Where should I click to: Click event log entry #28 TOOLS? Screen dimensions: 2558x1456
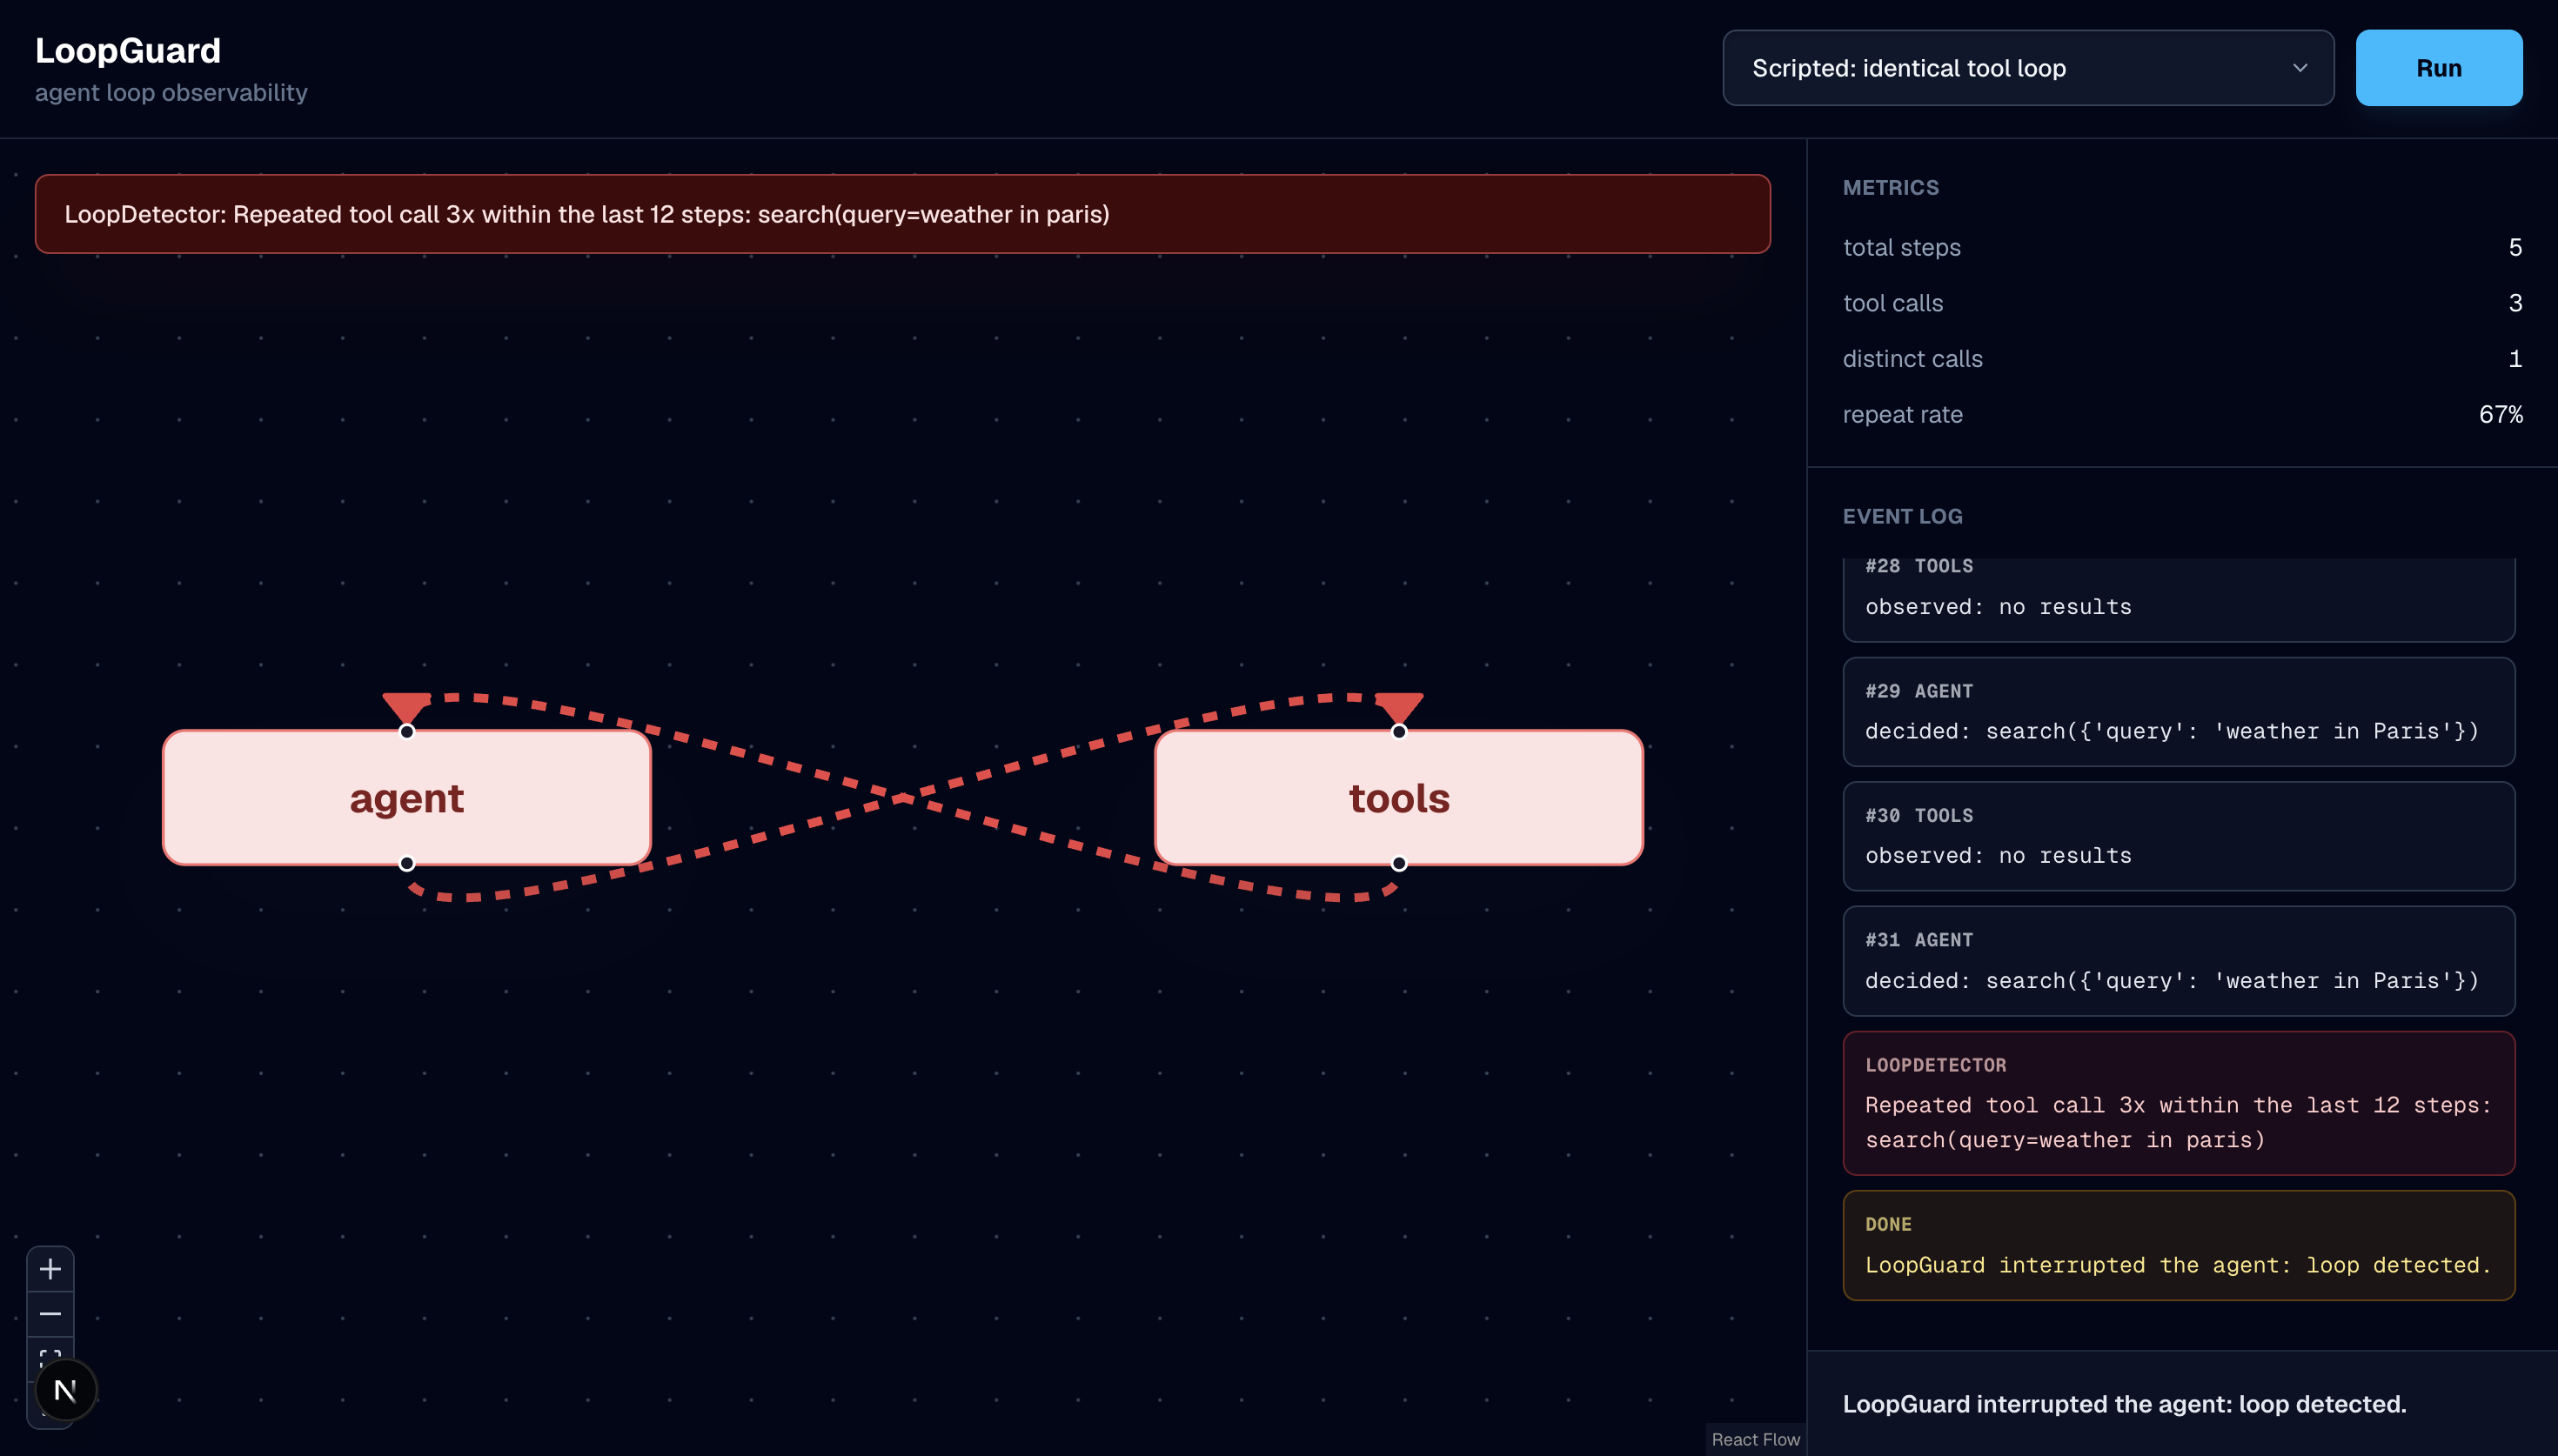(2178, 599)
